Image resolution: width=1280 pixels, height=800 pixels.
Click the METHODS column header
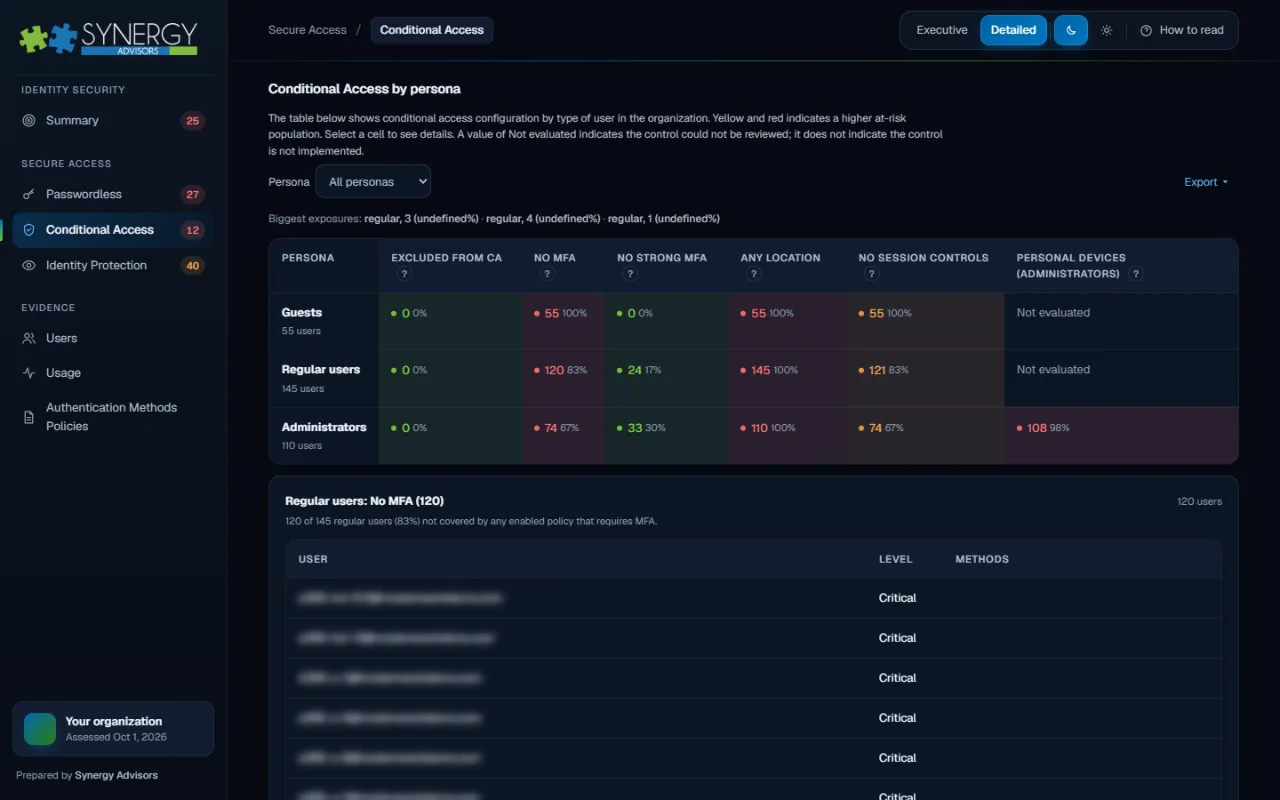coord(982,559)
